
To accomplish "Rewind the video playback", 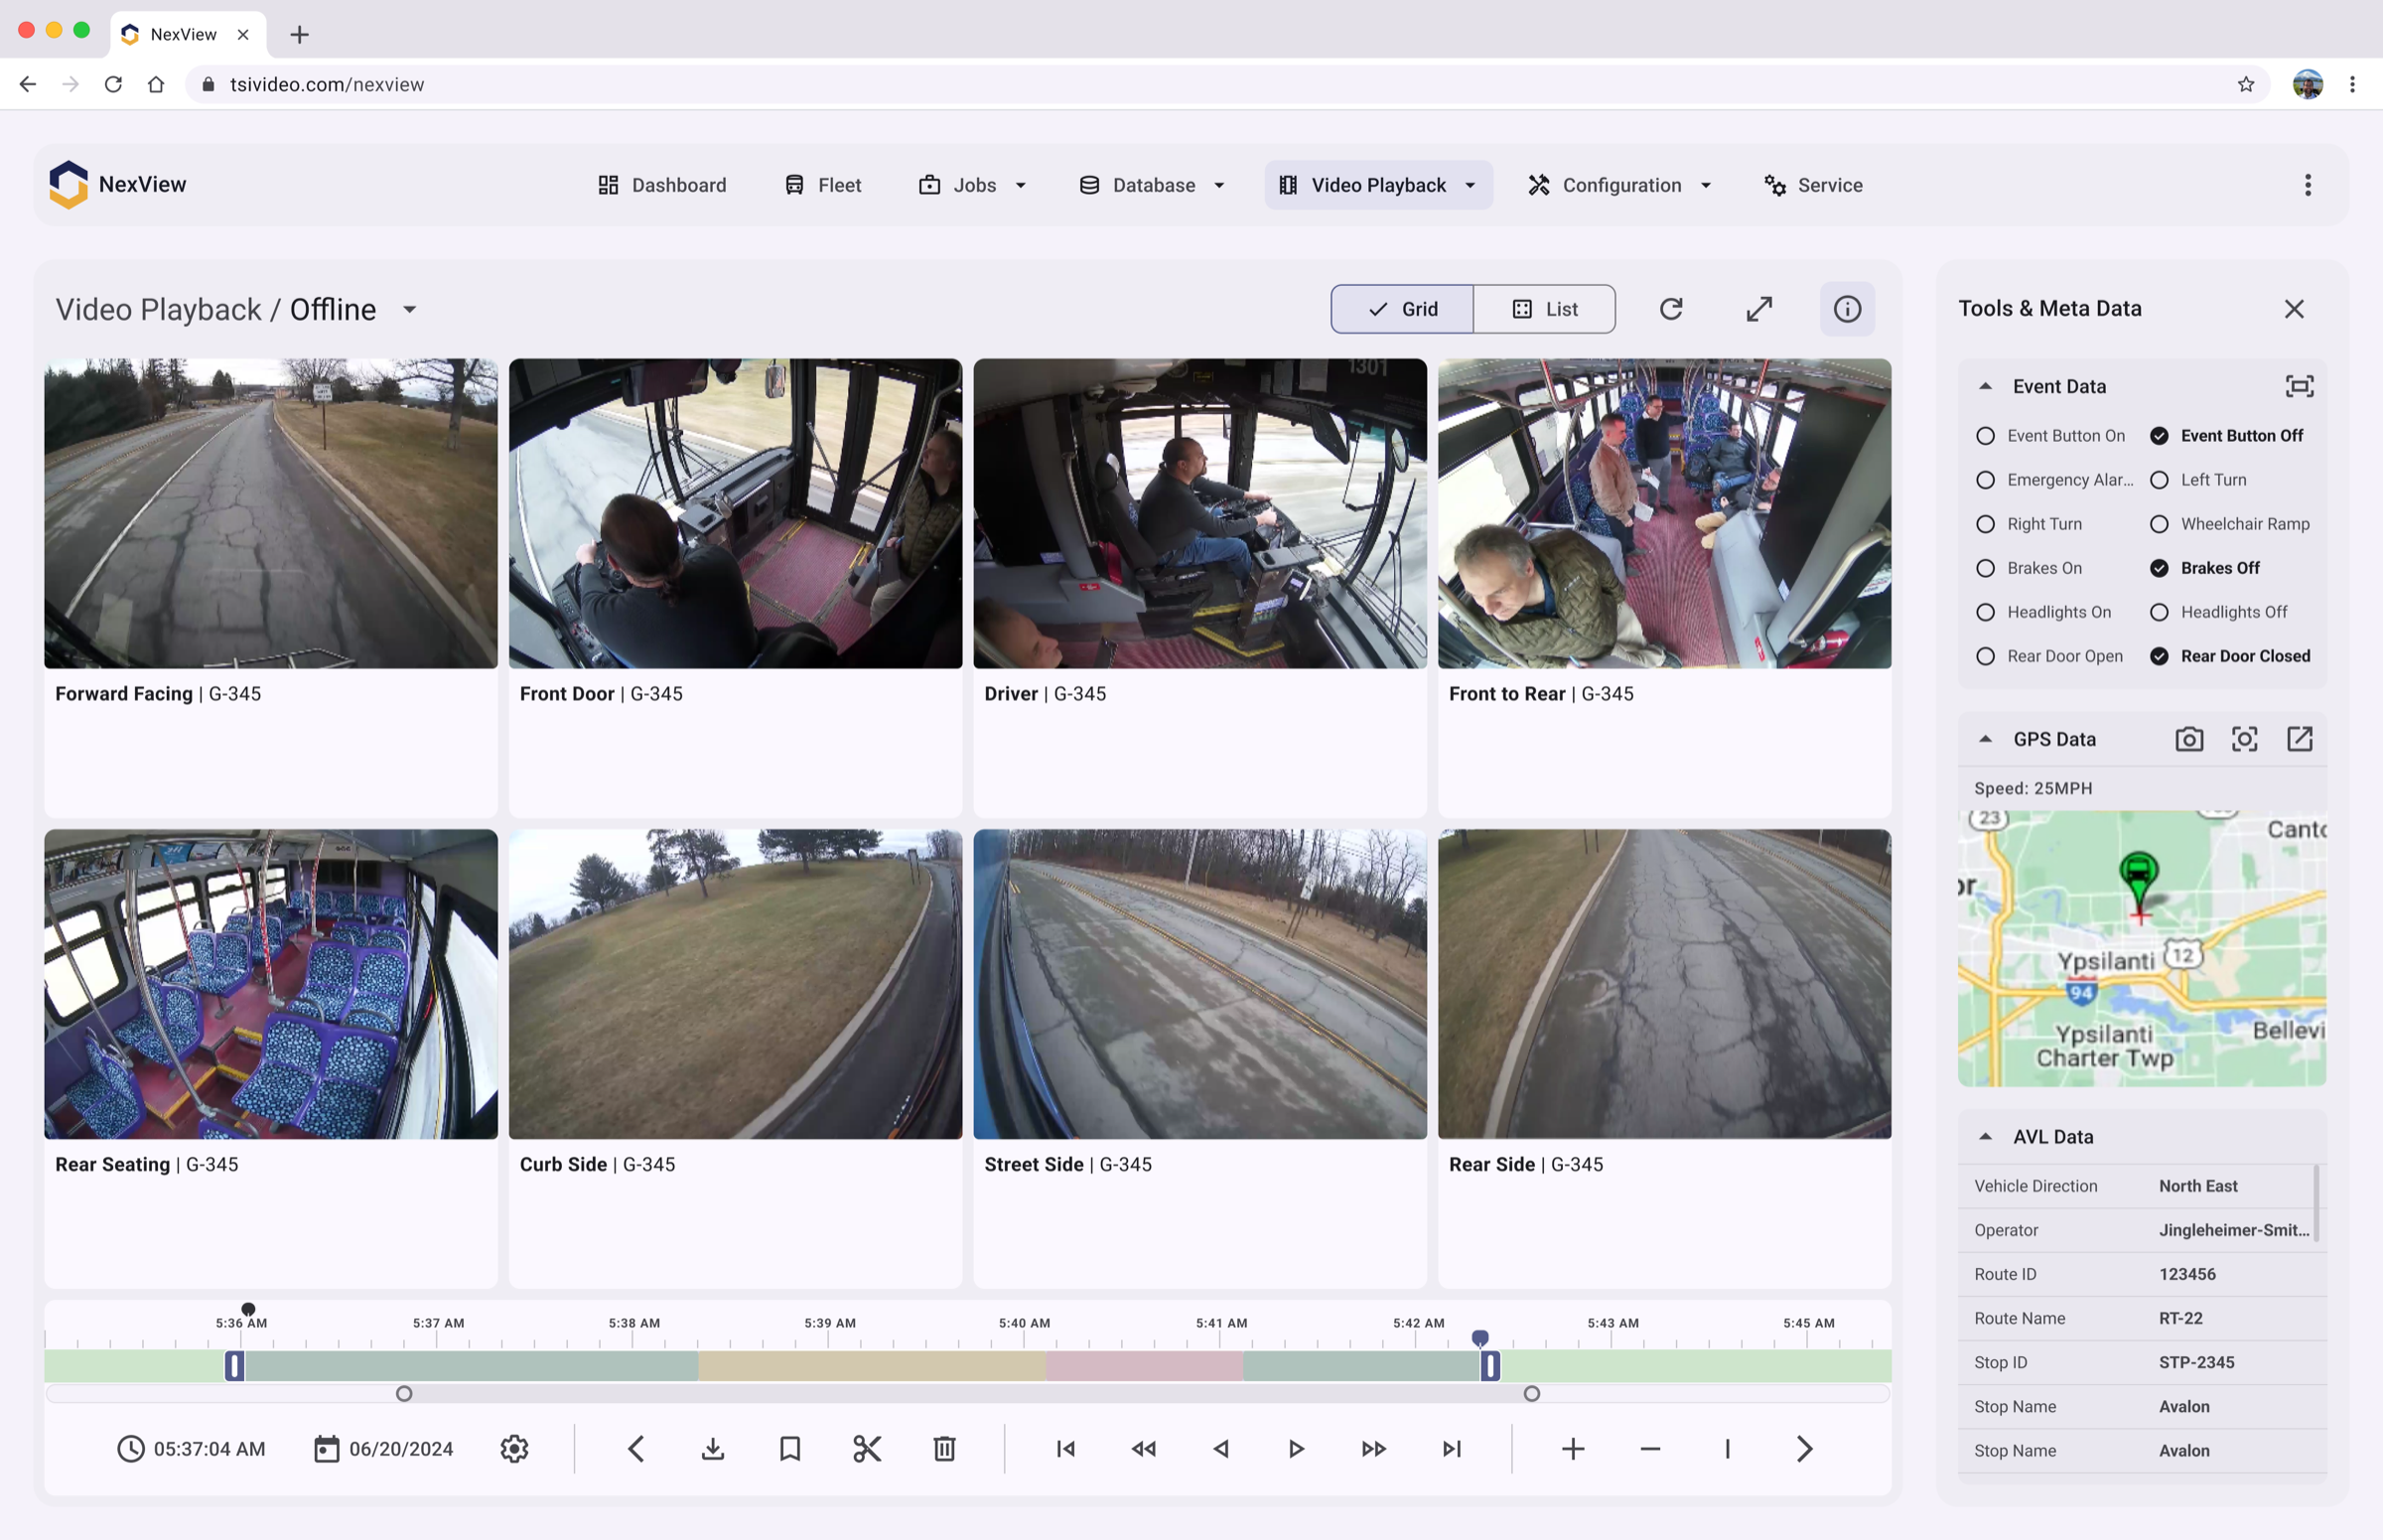I will 1143,1449.
